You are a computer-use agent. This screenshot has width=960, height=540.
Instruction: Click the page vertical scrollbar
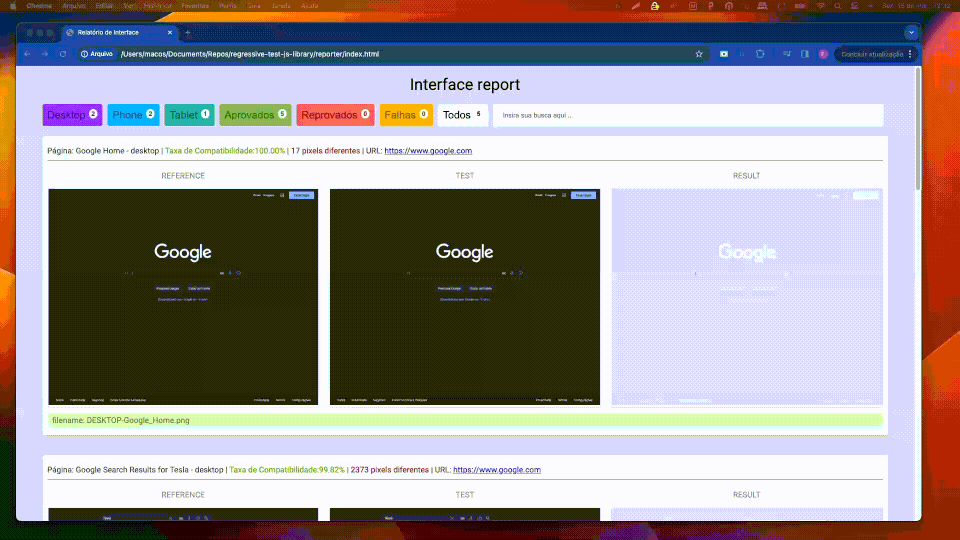(918, 129)
